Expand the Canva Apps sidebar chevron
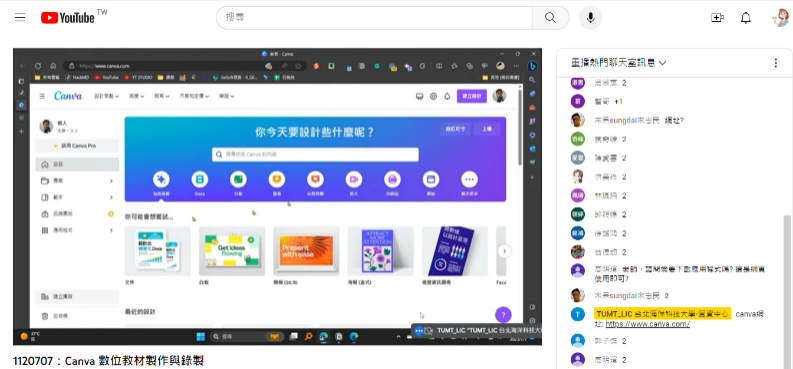The width and height of the screenshot is (793, 369). click(x=111, y=230)
